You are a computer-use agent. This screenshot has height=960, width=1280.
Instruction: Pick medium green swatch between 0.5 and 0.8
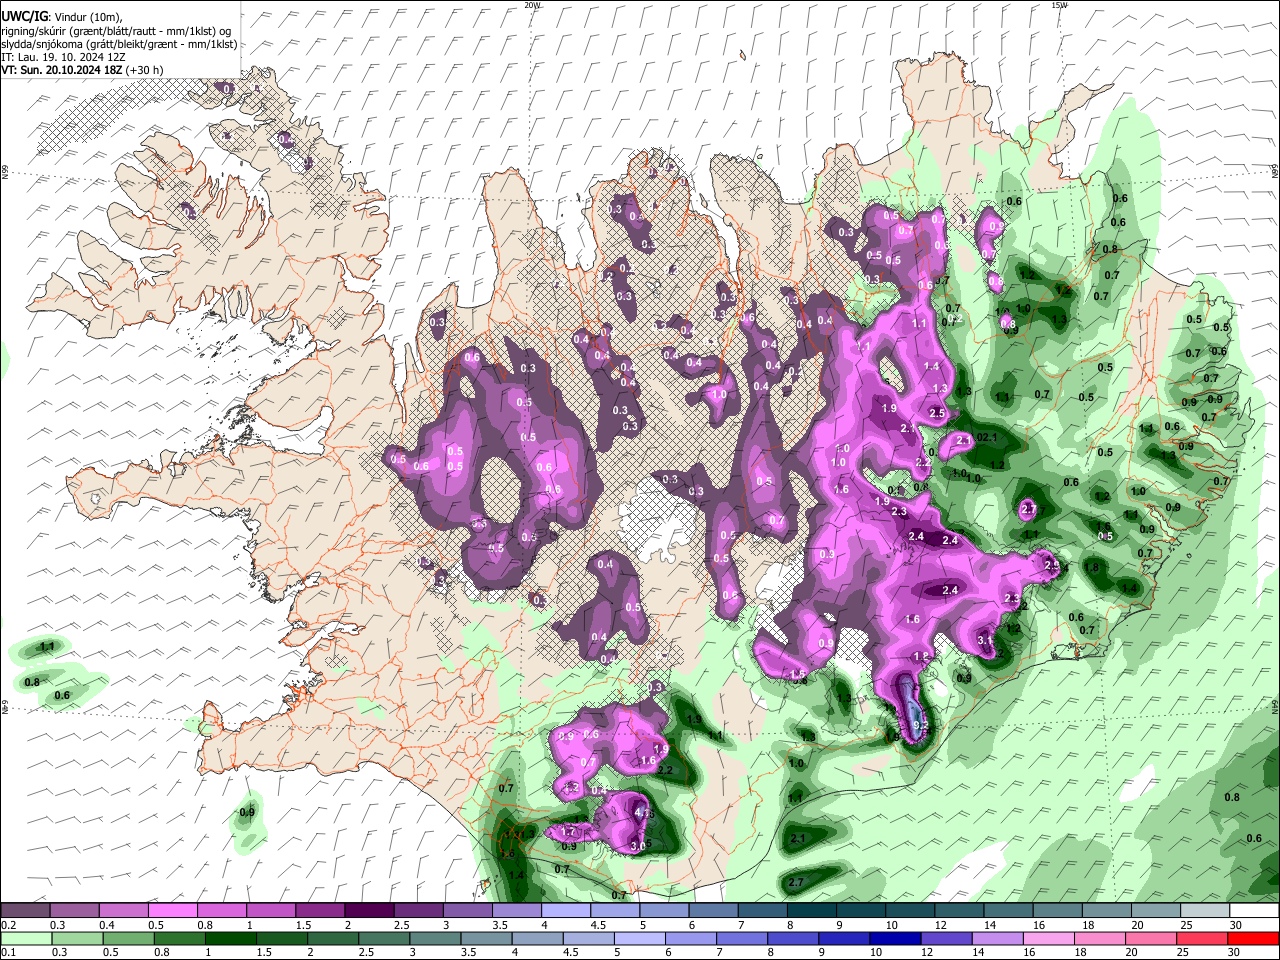click(x=128, y=938)
